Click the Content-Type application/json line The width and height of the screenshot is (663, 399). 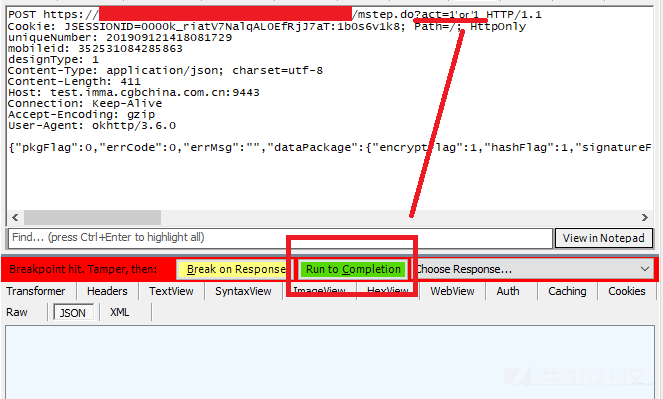point(165,71)
